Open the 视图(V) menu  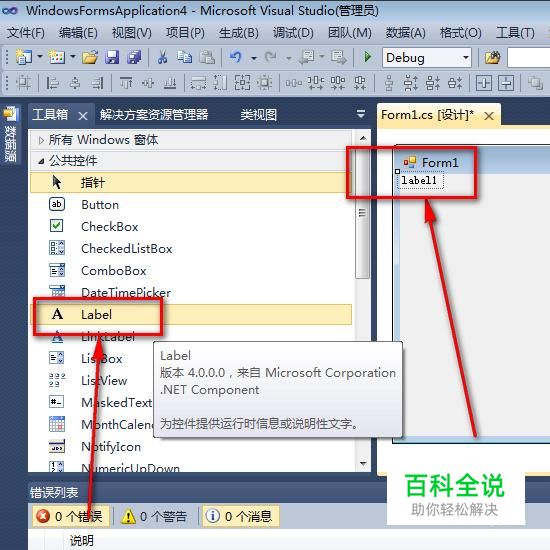pyautogui.click(x=132, y=33)
